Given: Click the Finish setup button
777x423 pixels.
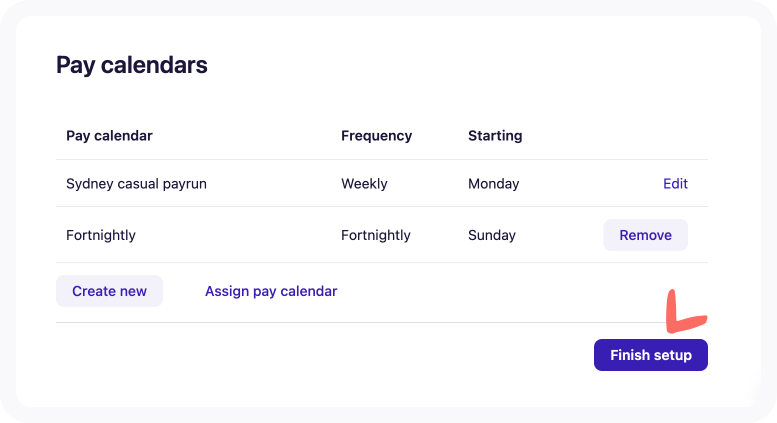Looking at the screenshot, I should click(650, 356).
